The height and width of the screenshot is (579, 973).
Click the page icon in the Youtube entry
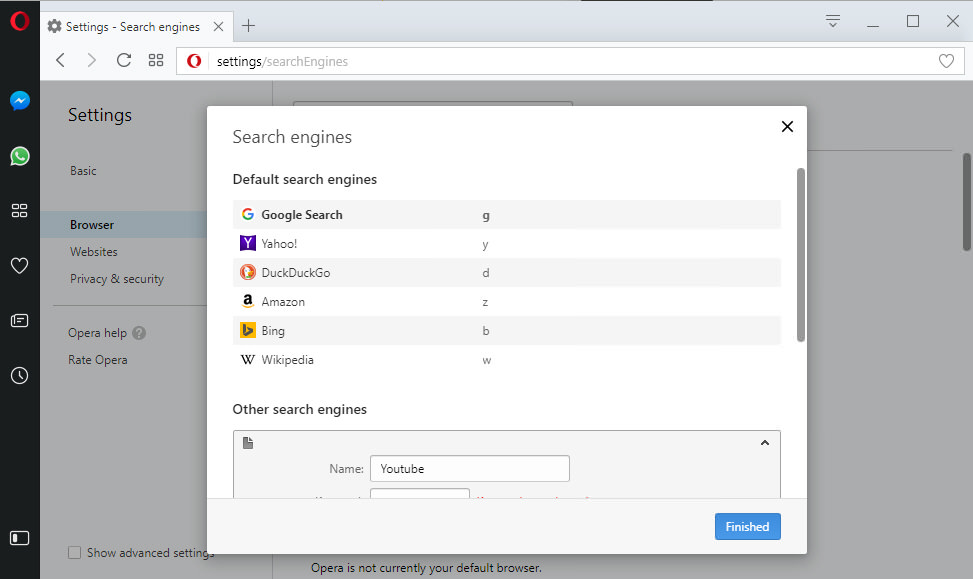(248, 443)
